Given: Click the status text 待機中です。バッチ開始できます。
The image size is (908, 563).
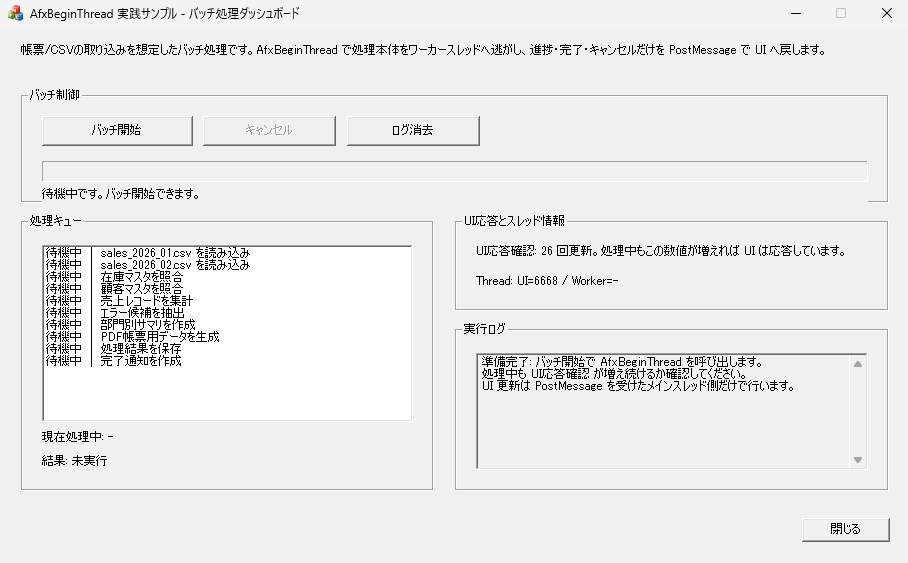Looking at the screenshot, I should pyautogui.click(x=121, y=194).
